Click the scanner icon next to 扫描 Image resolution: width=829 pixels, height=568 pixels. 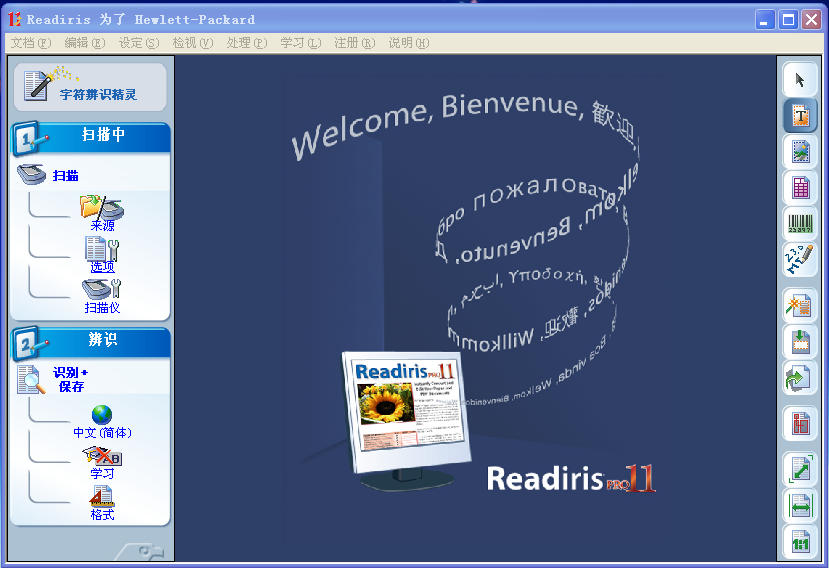(x=31, y=174)
